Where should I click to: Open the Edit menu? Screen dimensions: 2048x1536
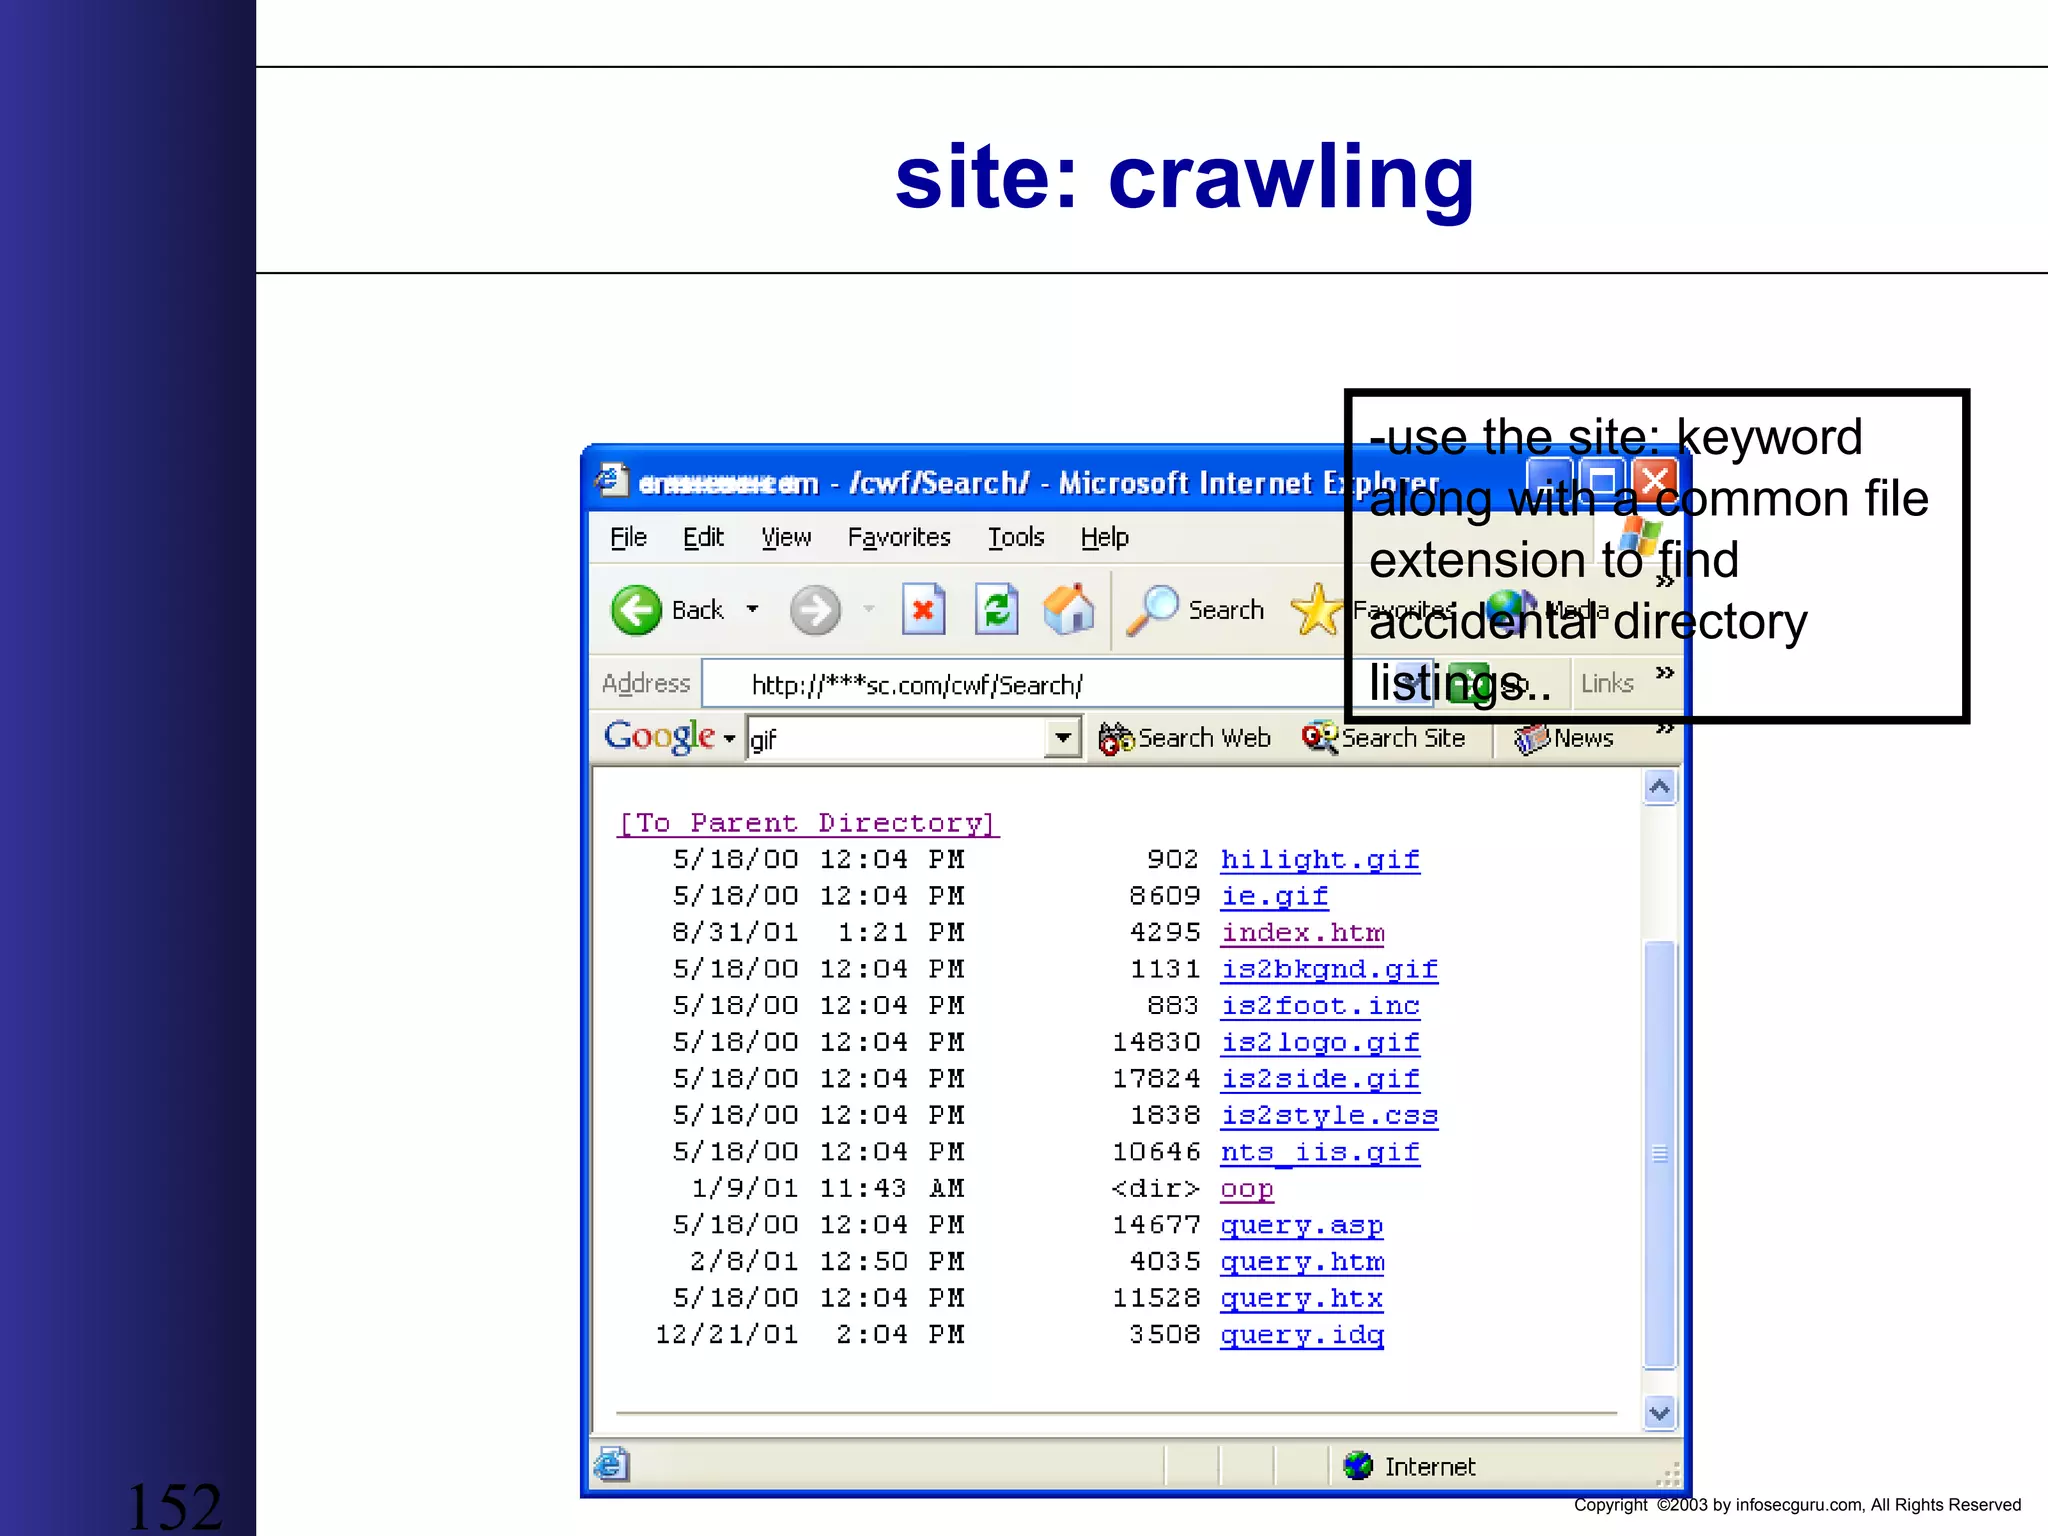pos(703,537)
